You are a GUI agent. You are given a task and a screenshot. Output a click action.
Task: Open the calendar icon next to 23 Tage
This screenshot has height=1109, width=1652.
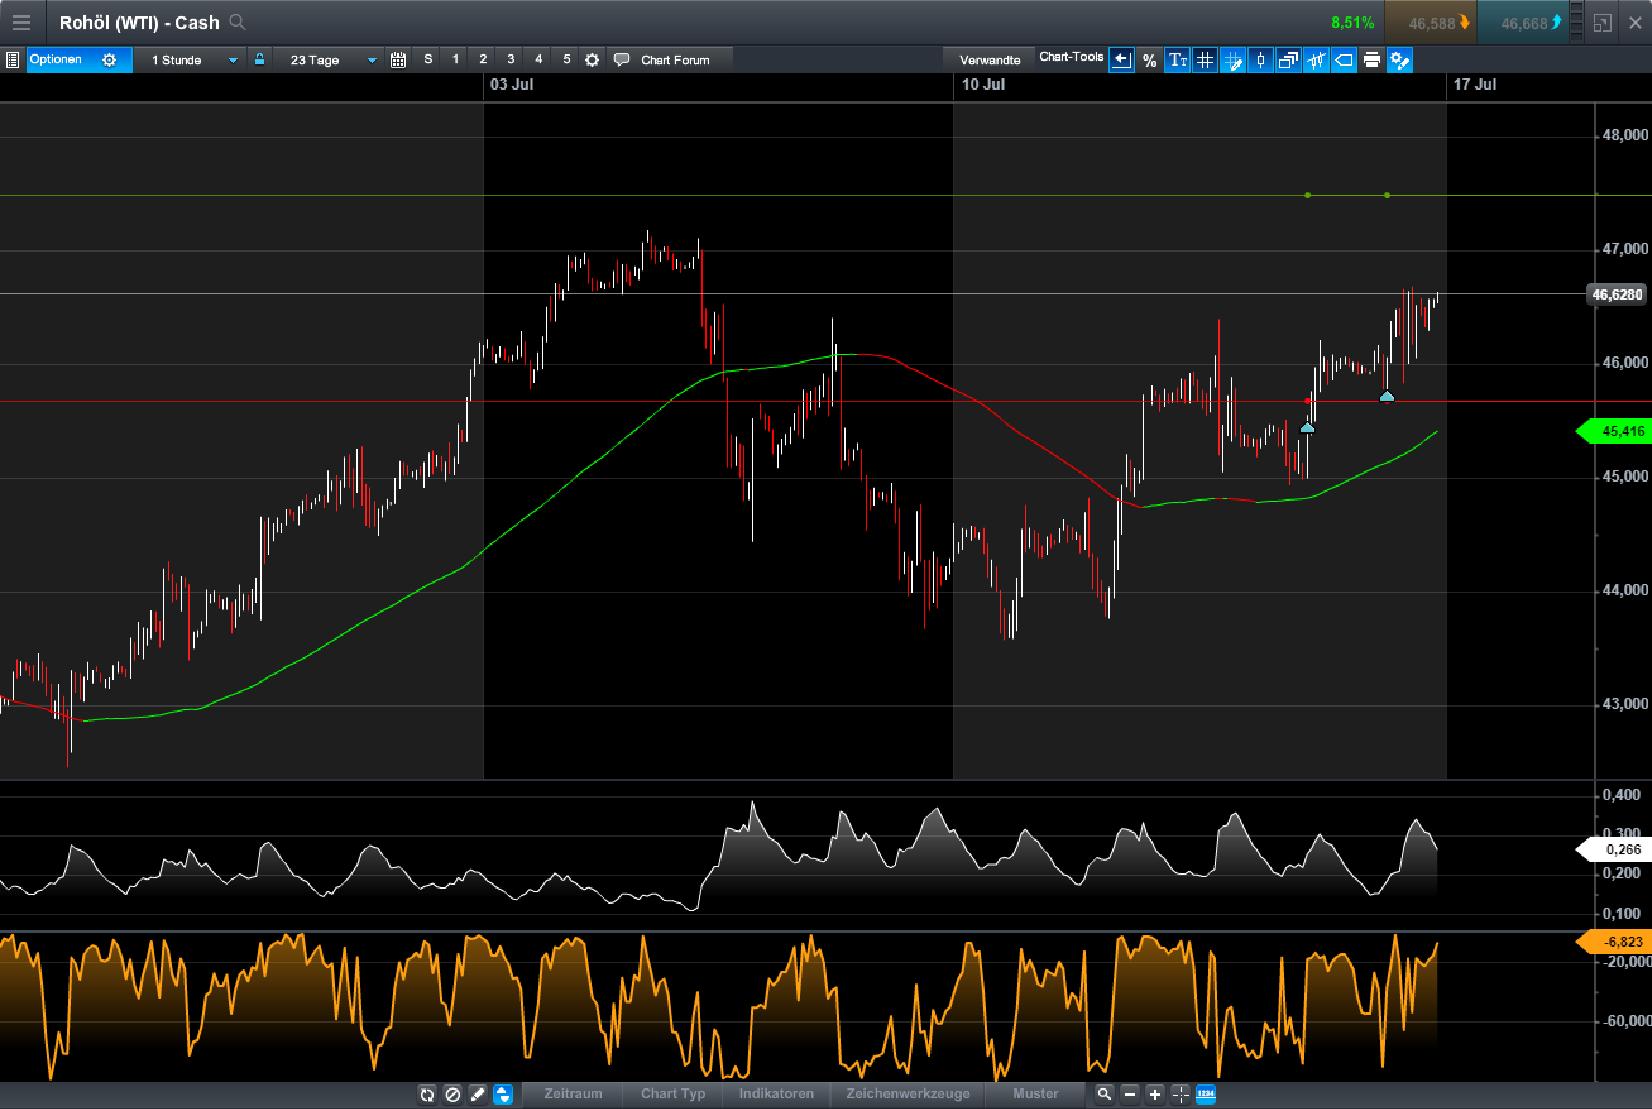pos(399,60)
